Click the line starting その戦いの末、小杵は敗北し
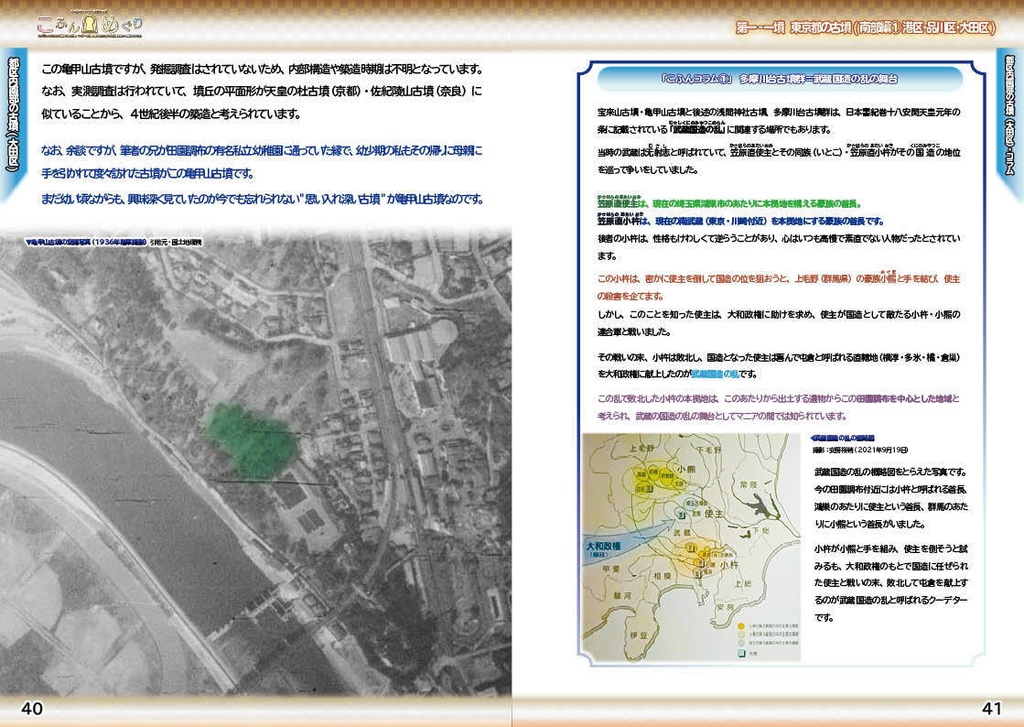This screenshot has height=727, width=1024. 778,357
